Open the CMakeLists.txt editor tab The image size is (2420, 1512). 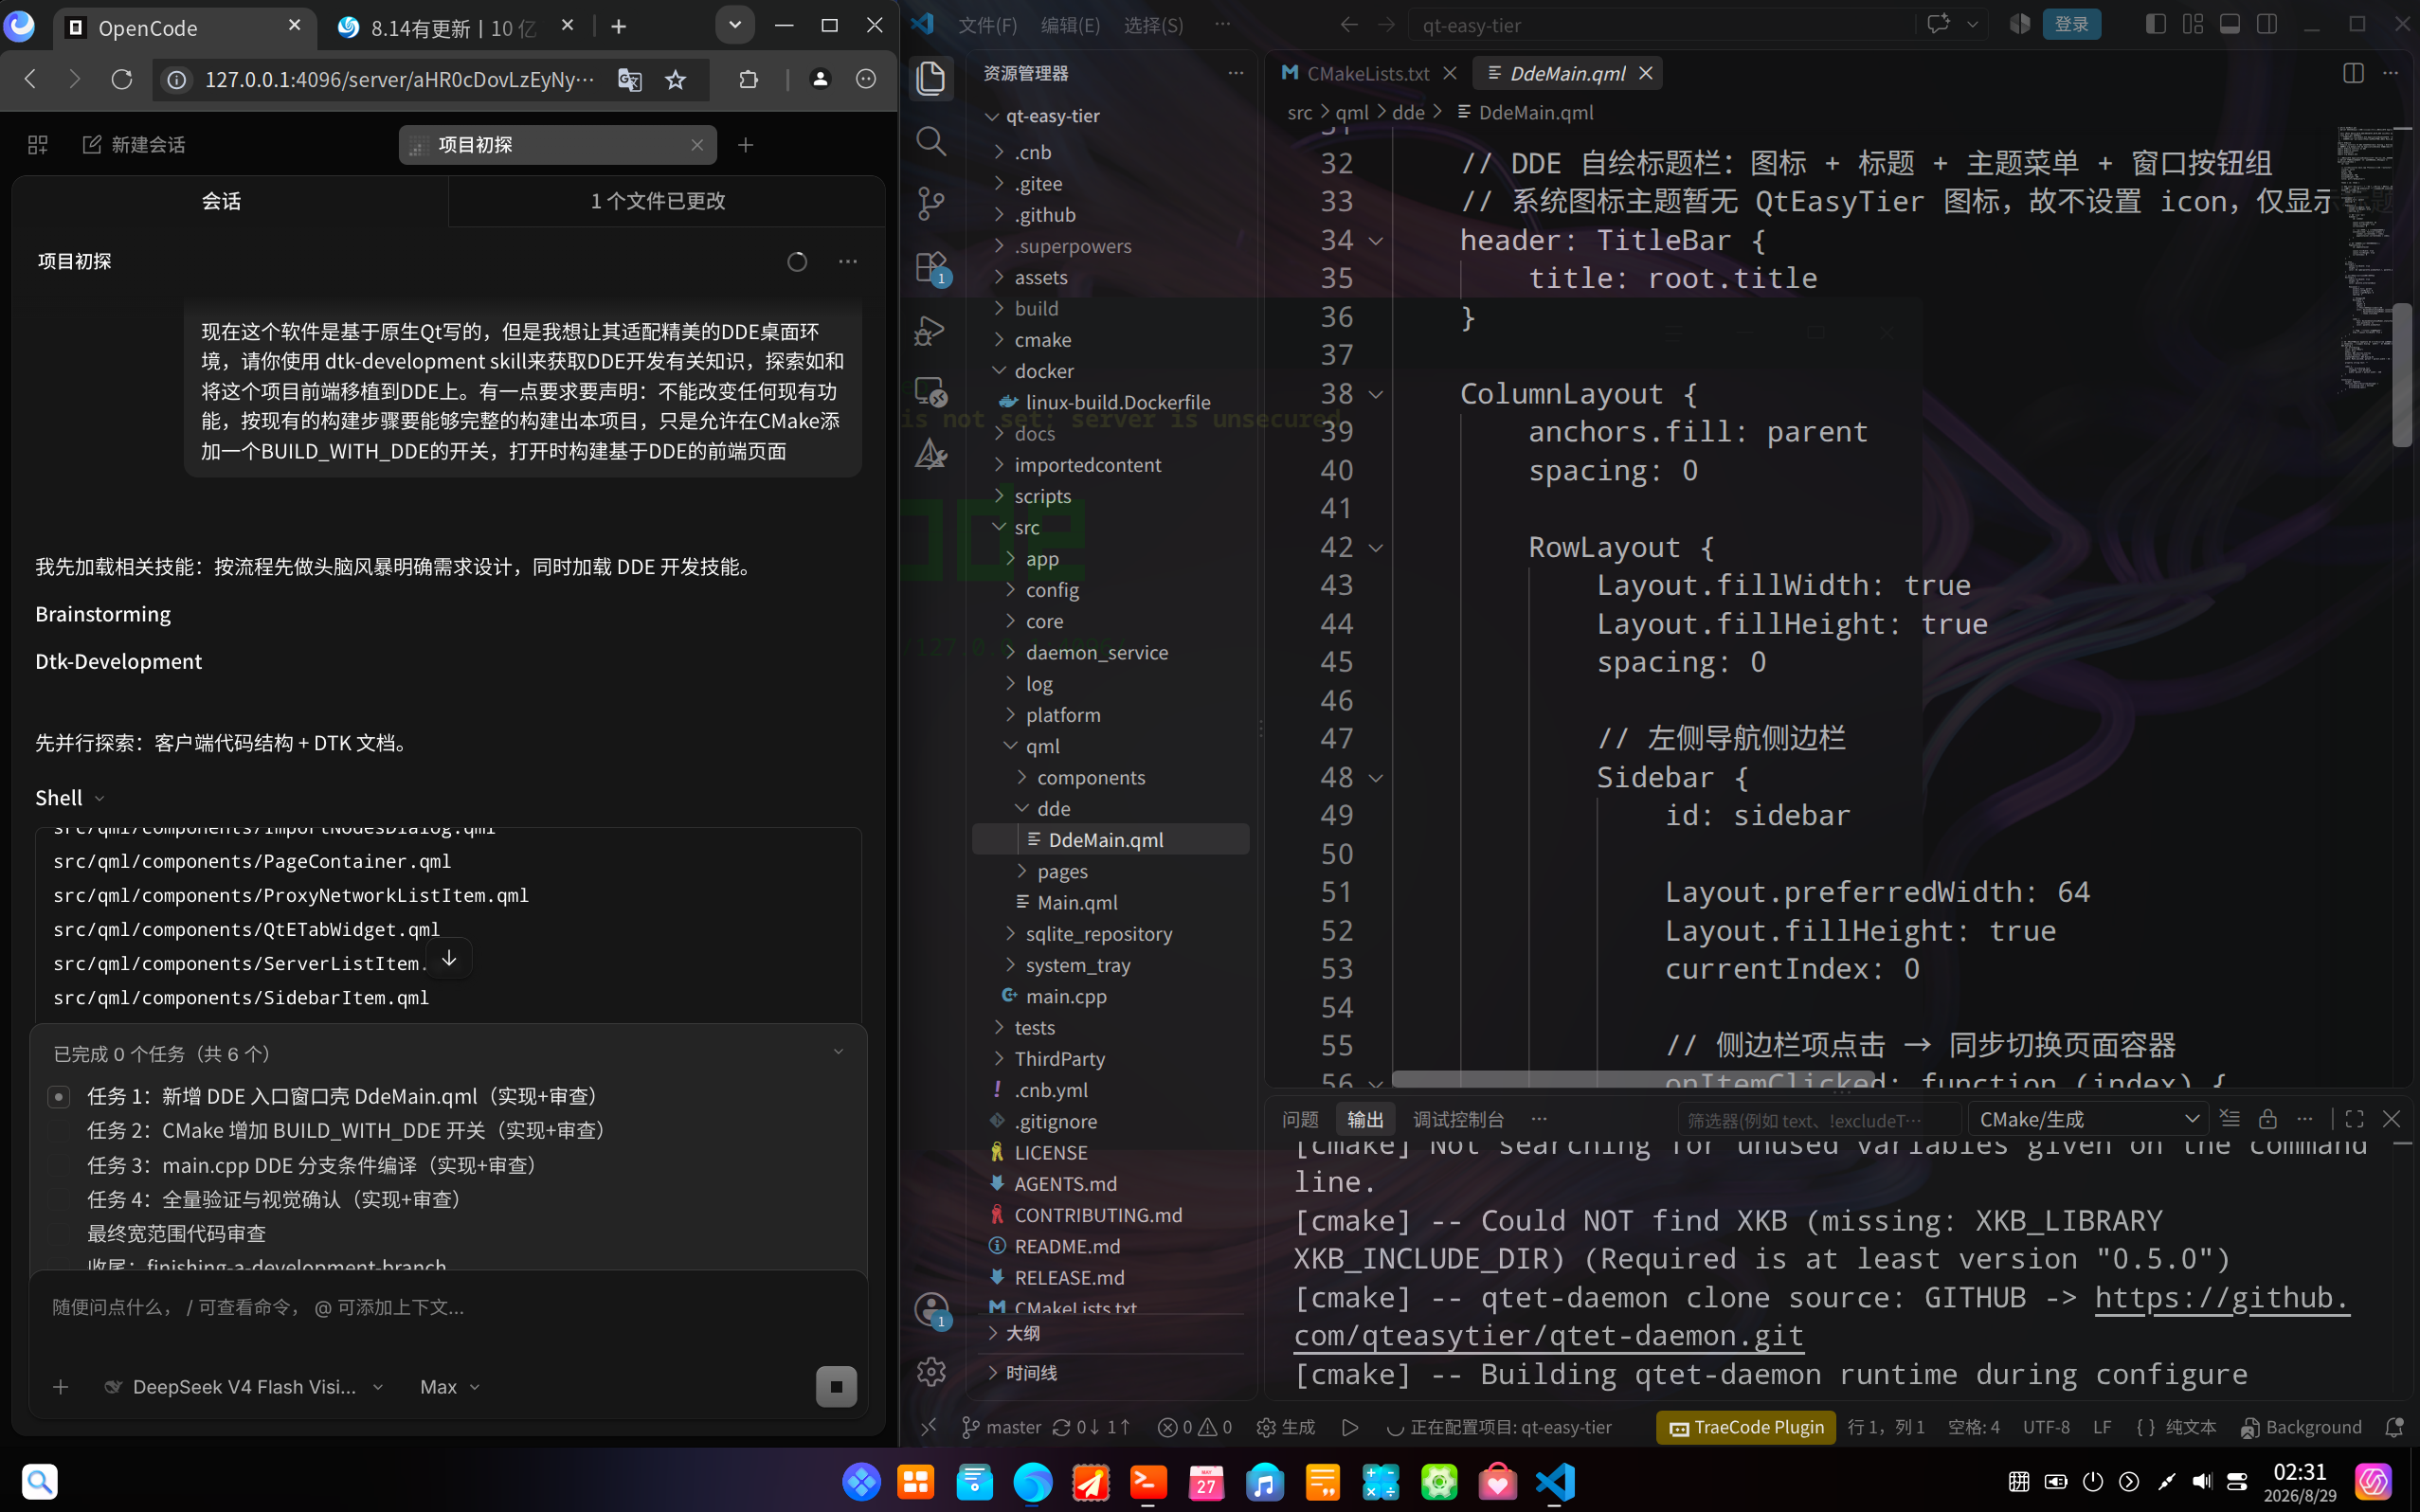coord(1367,73)
